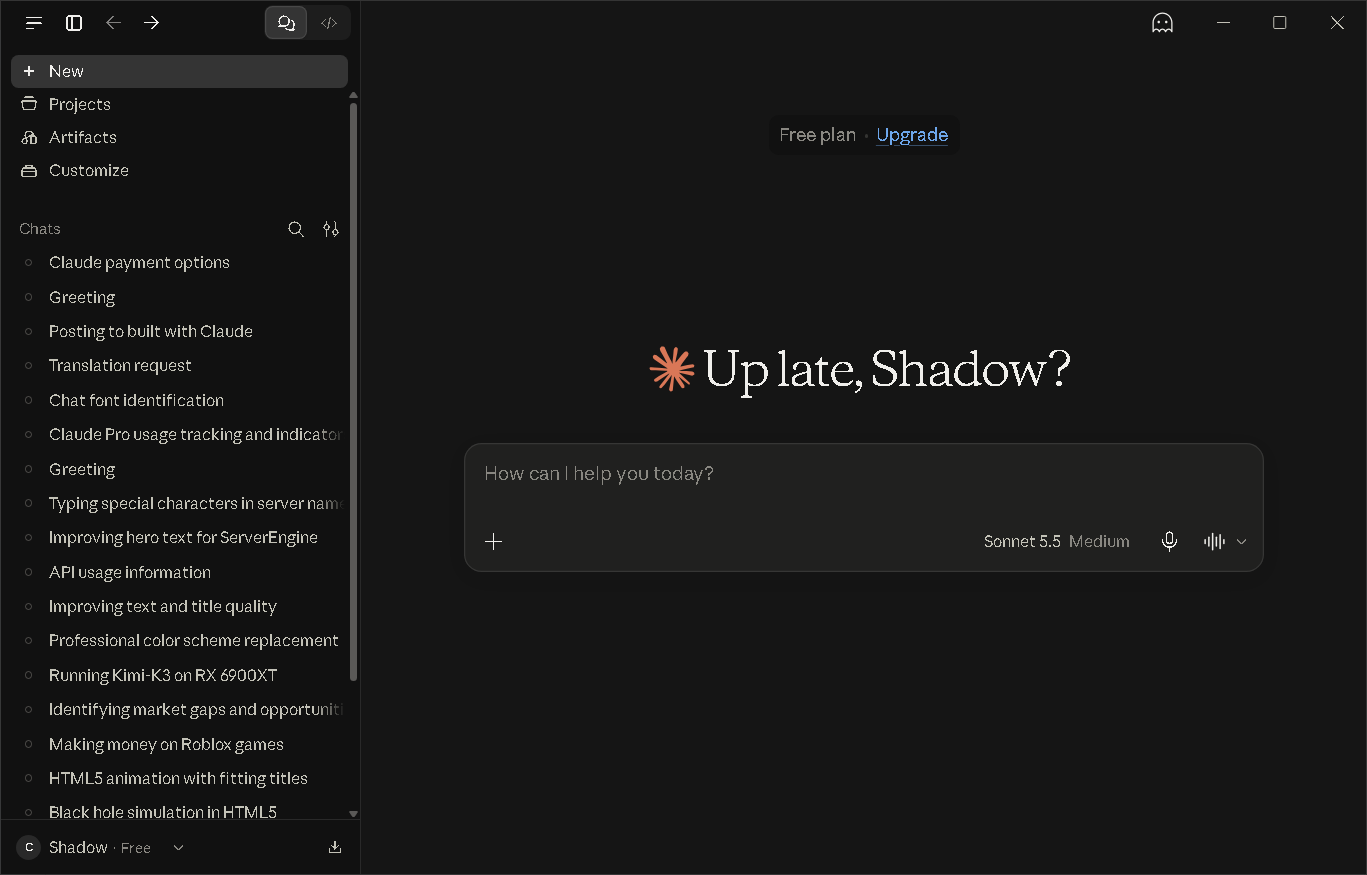Open the chat filter settings icon
The image size is (1367, 875).
point(331,229)
